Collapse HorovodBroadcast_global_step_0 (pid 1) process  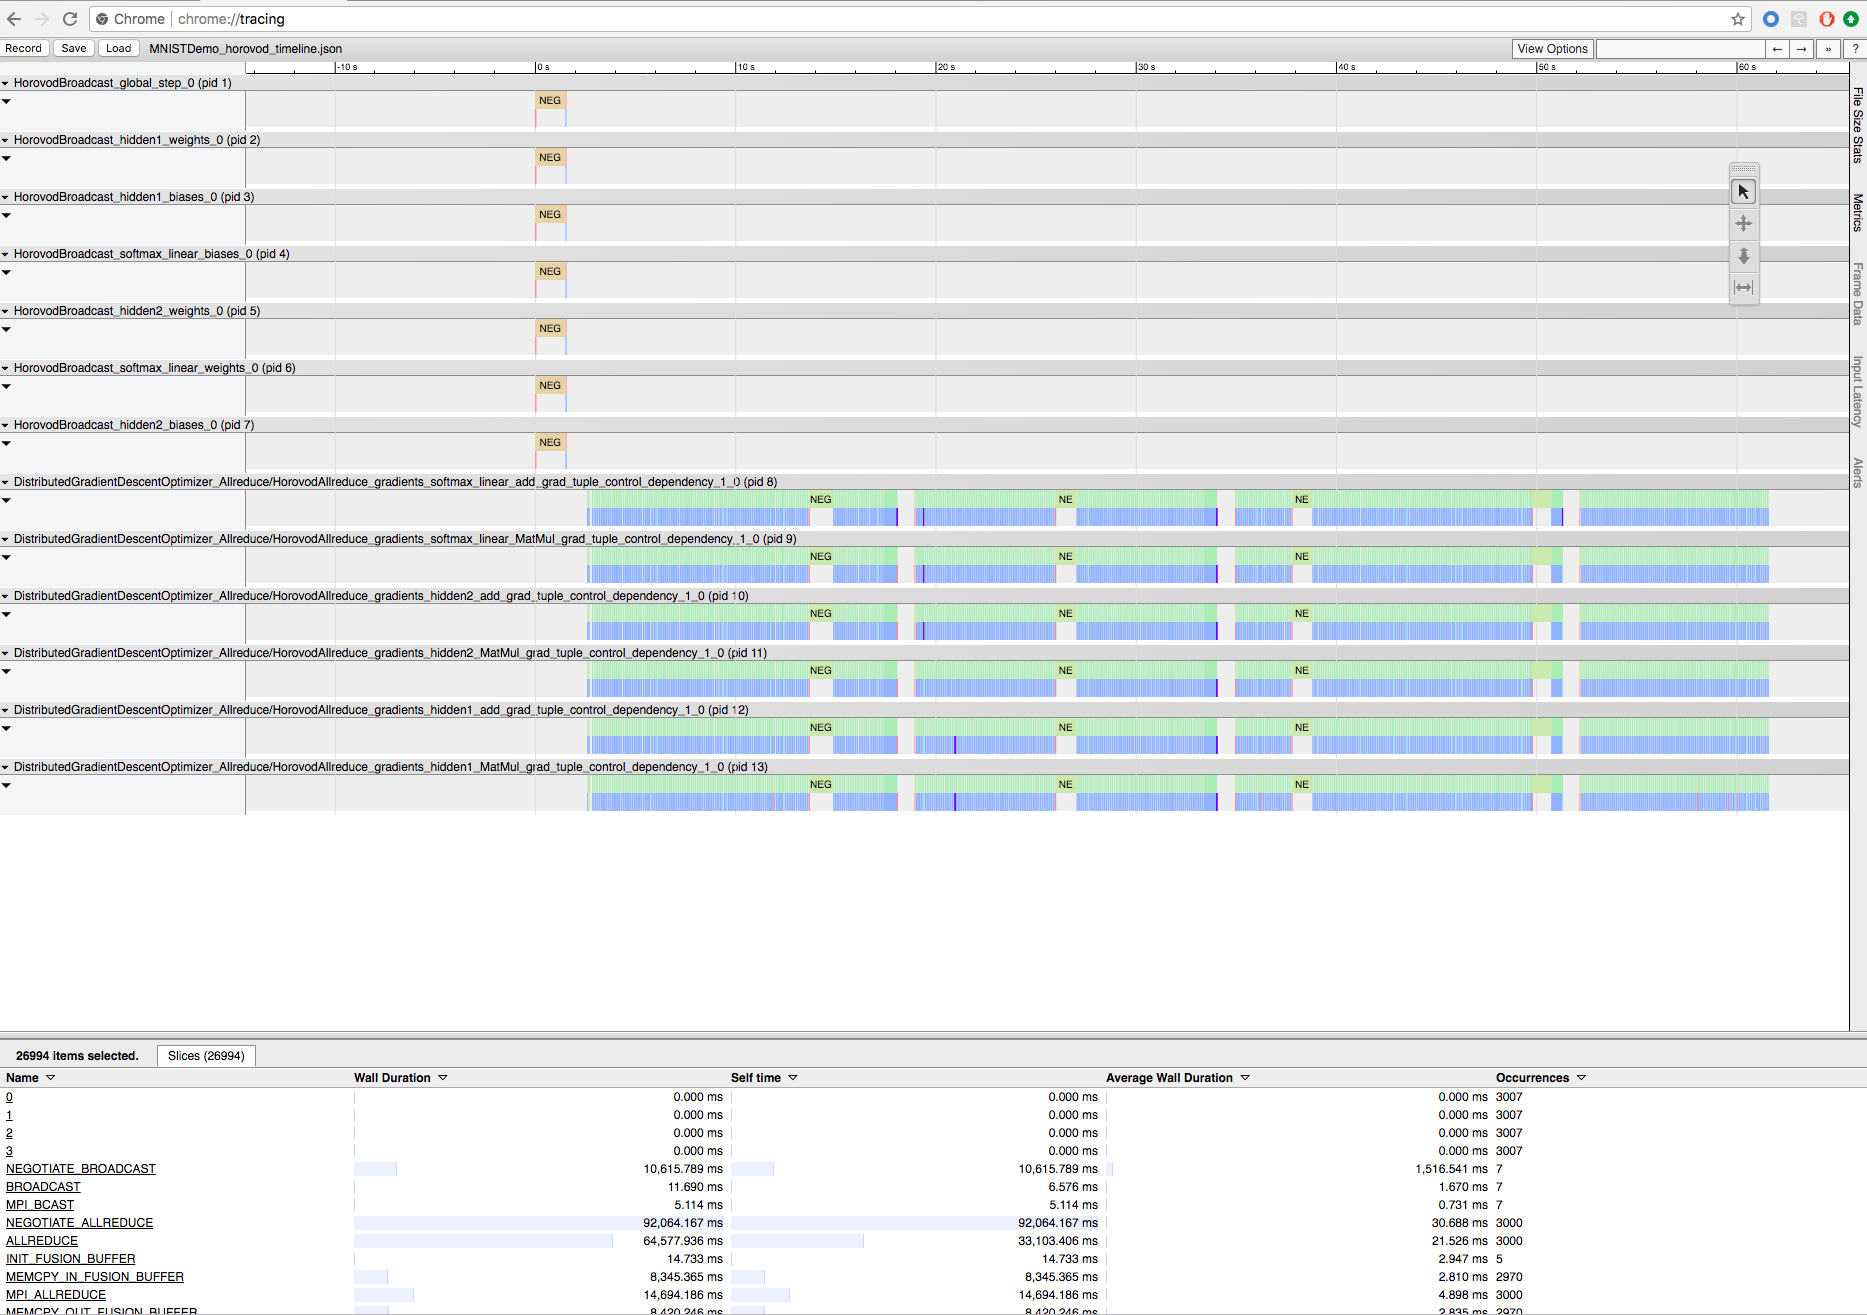[x=6, y=83]
